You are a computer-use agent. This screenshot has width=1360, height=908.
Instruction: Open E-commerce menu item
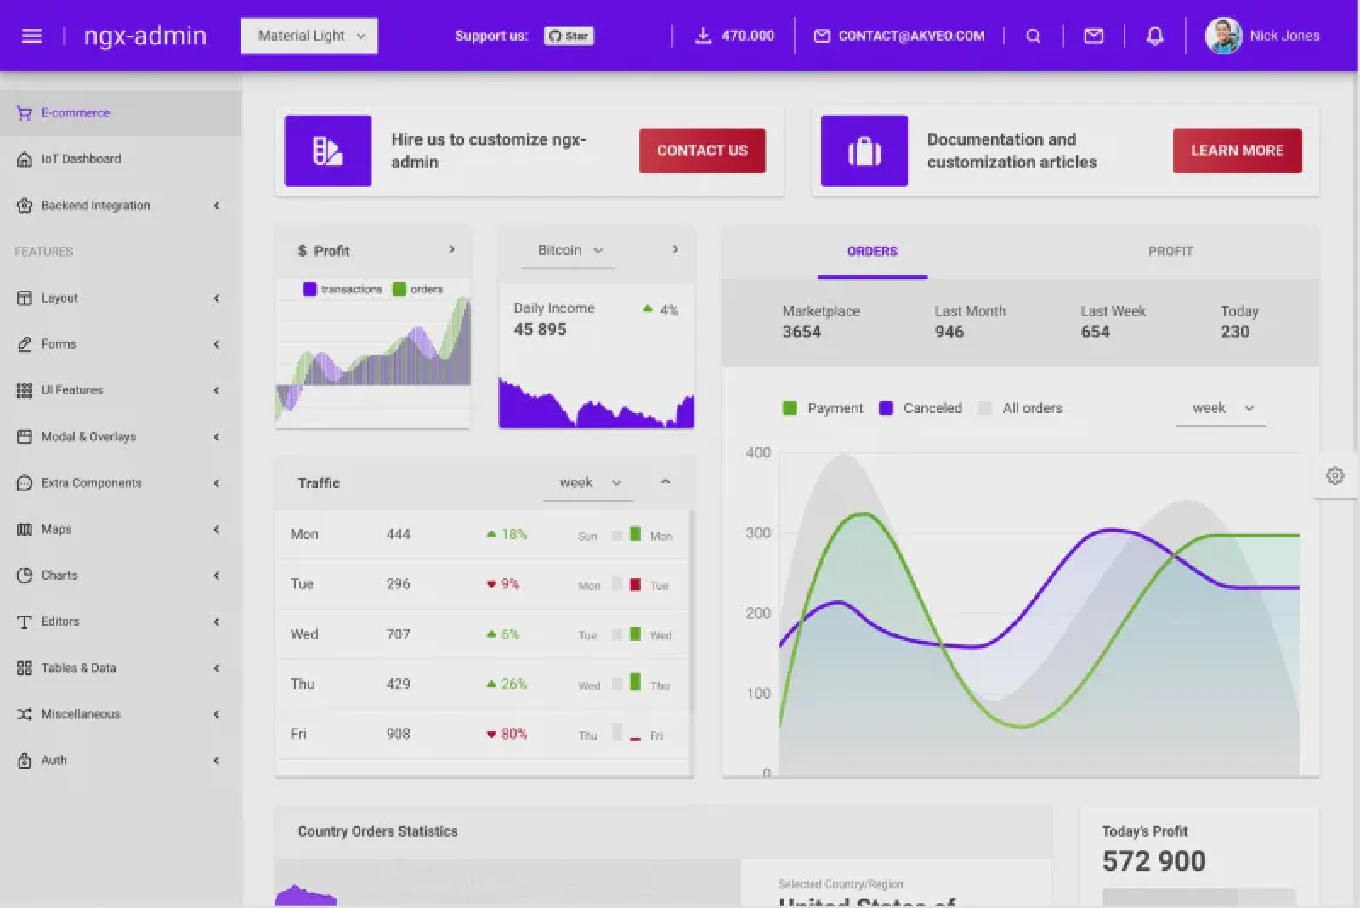[x=120, y=113]
